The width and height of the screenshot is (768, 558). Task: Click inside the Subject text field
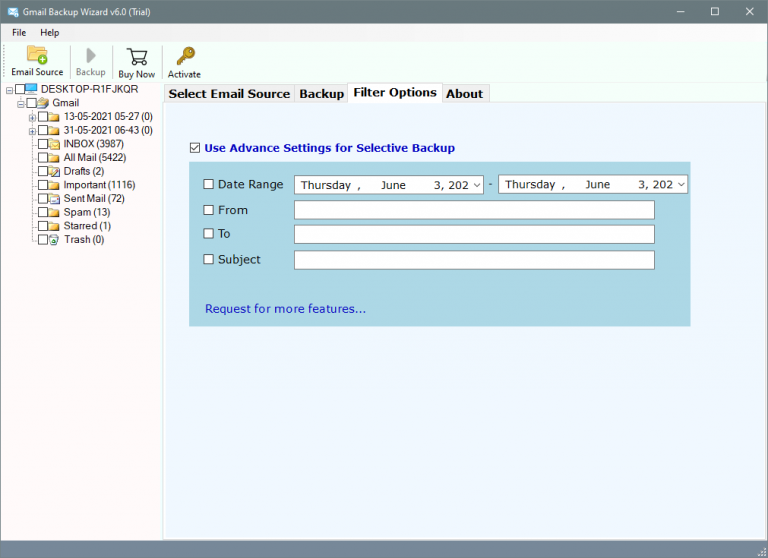click(x=474, y=260)
